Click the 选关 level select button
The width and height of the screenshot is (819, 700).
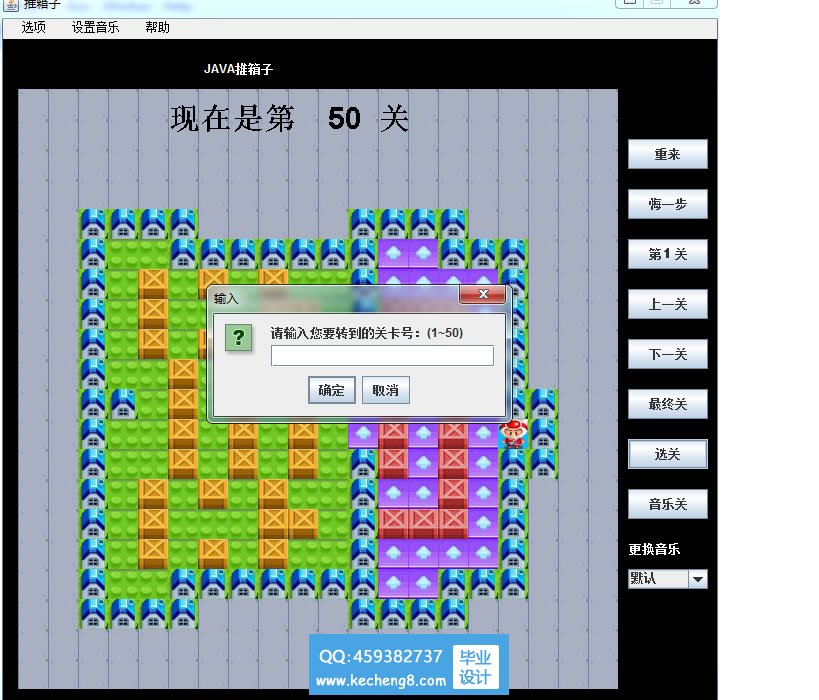[668, 454]
